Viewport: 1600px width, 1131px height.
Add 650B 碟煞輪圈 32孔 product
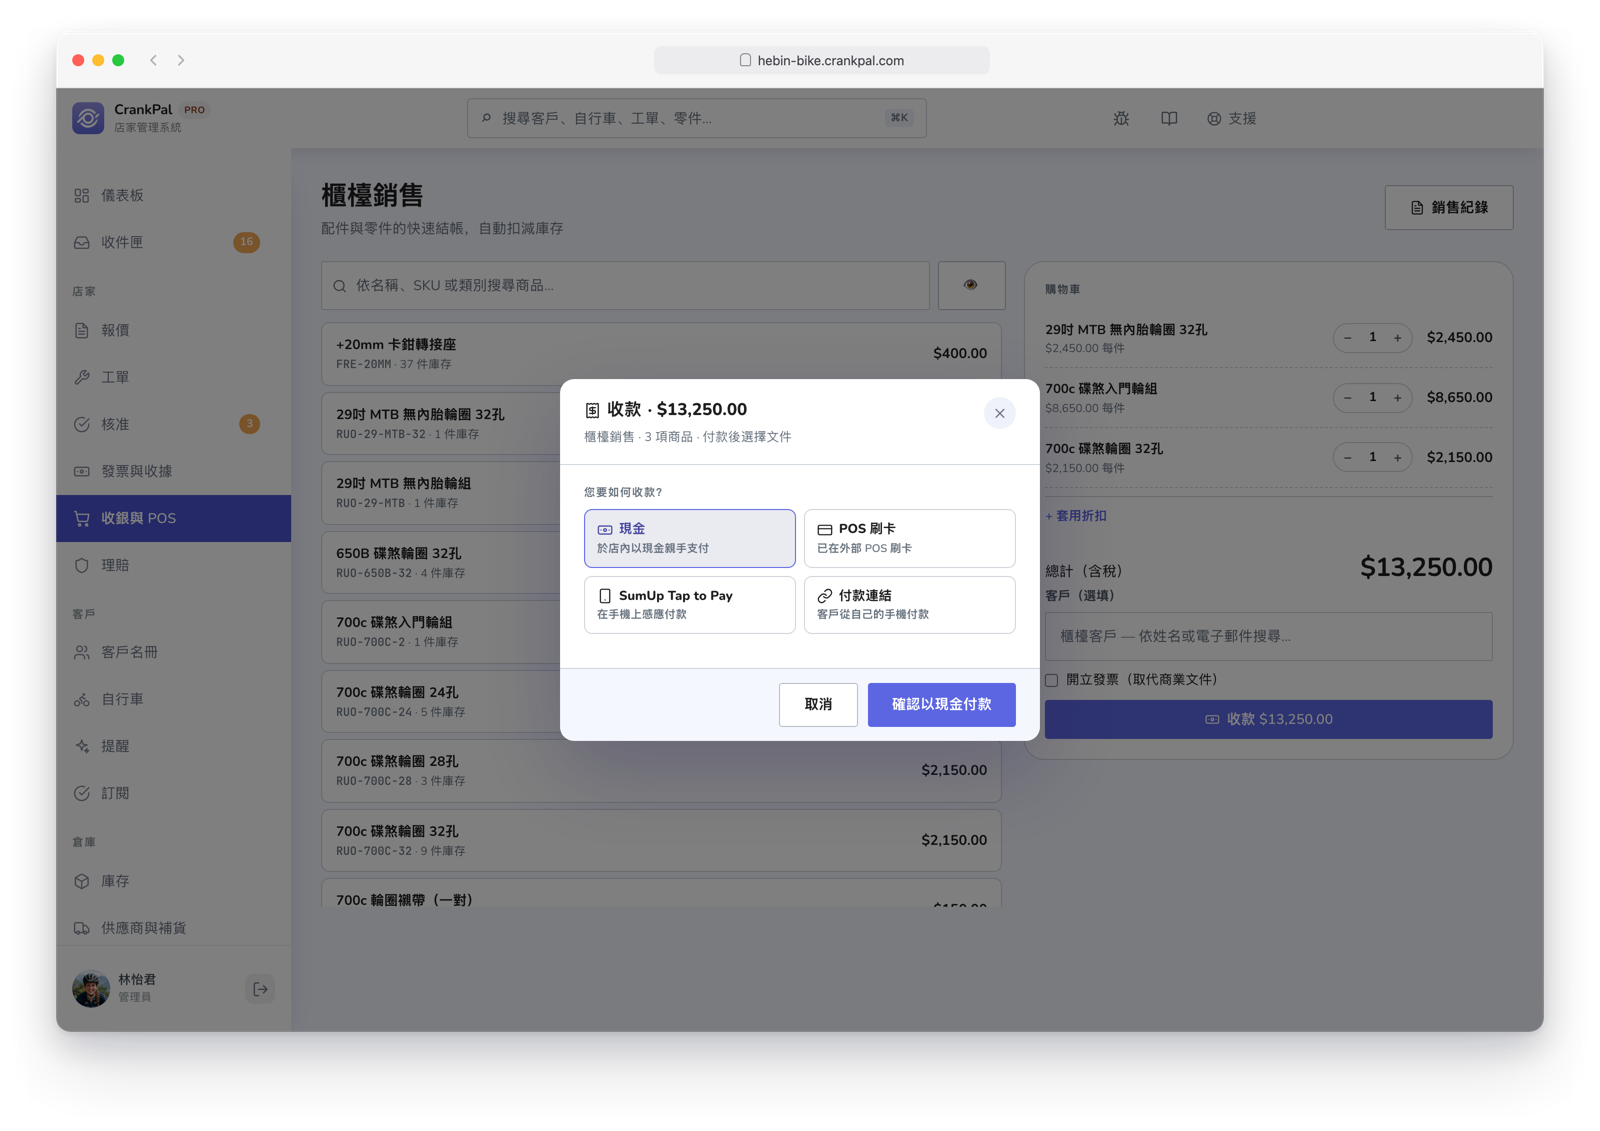coord(440,562)
